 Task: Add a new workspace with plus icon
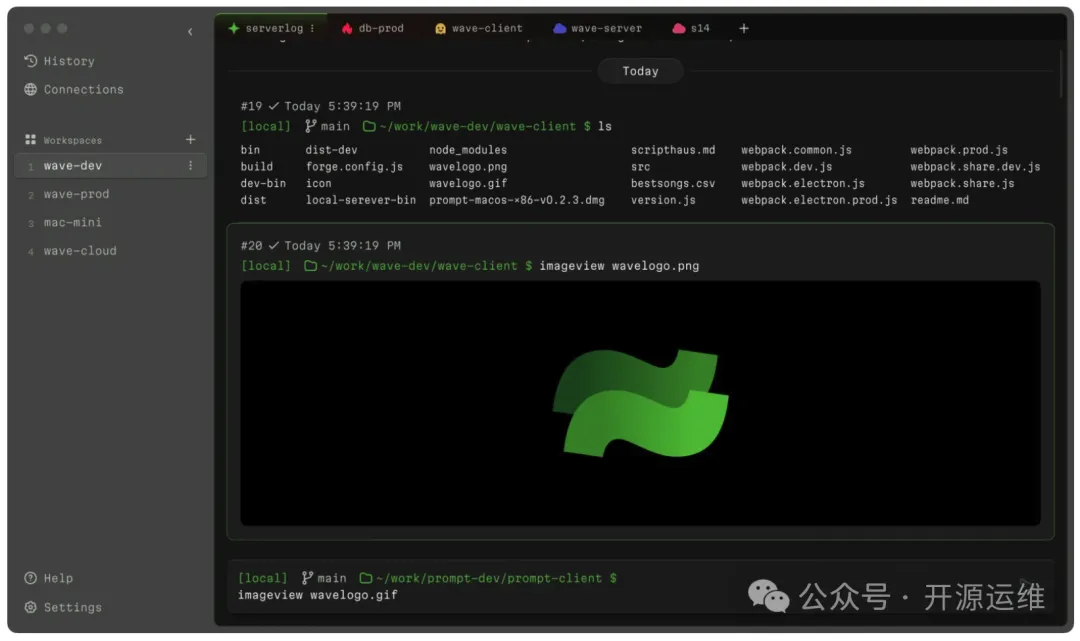click(190, 140)
